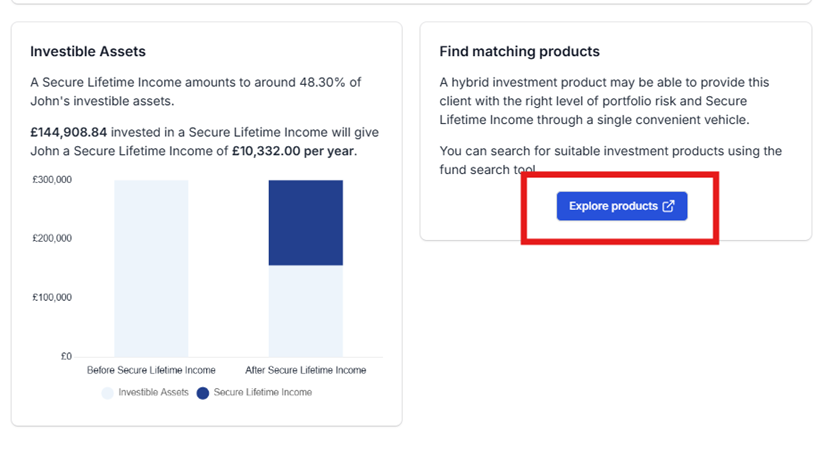Click the external link icon in Explore products
Image resolution: width=832 pixels, height=456 pixels.
coord(669,206)
